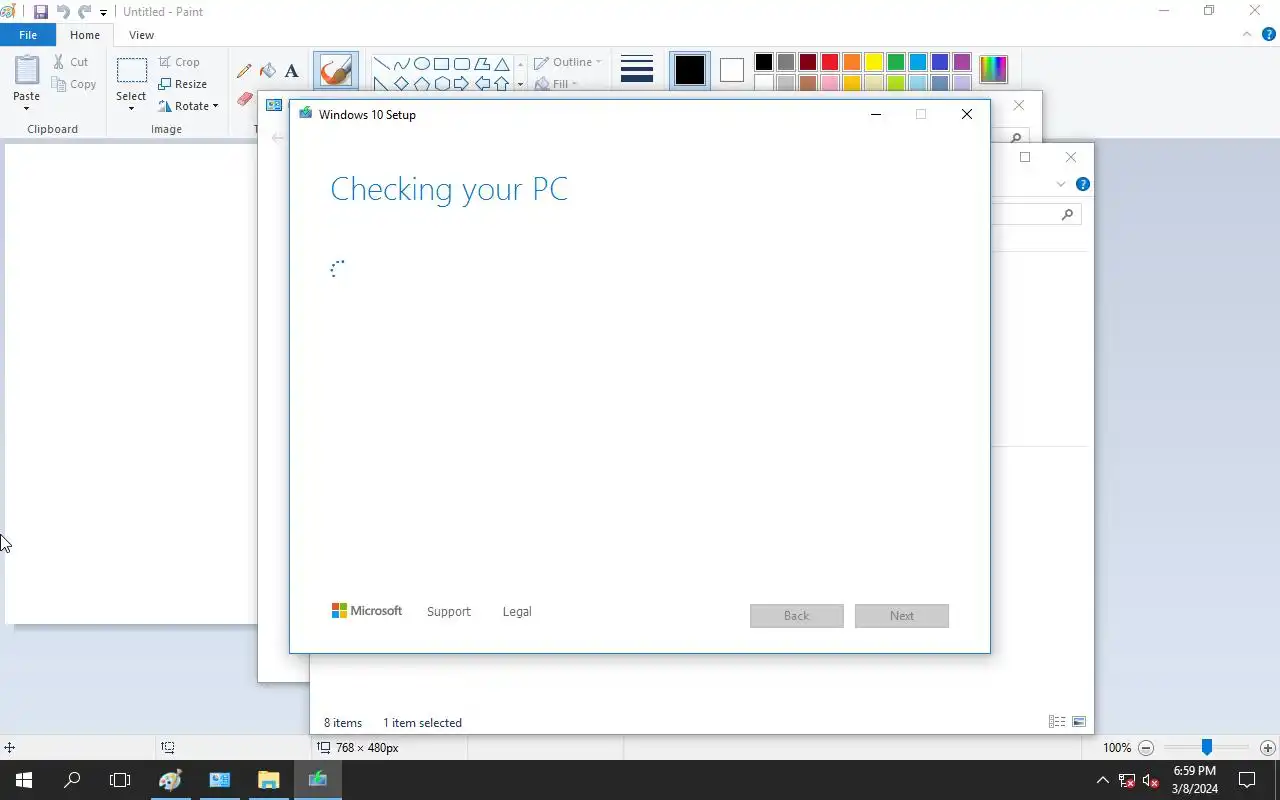Click the Save icon in Paint's title bar
This screenshot has height=800, width=1280.
[41, 12]
